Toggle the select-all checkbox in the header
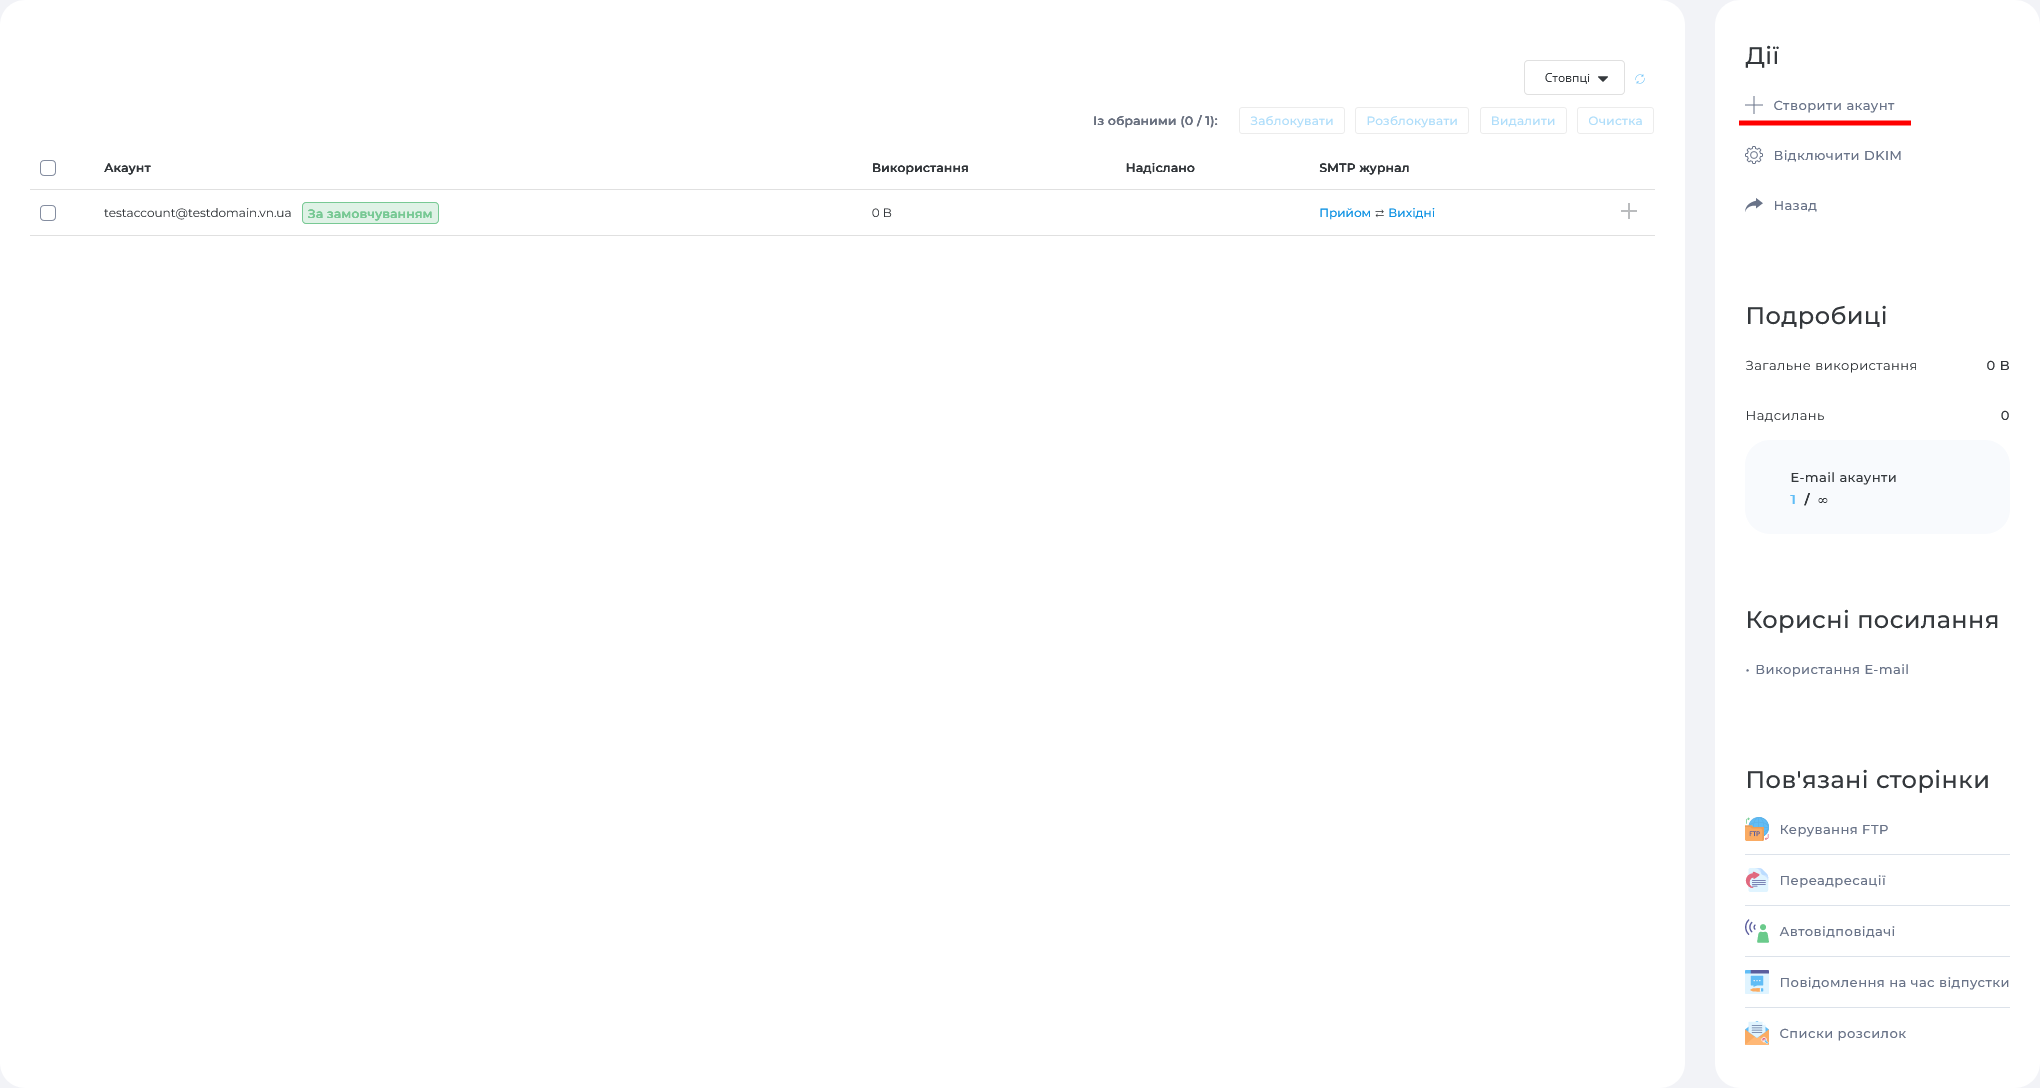 48,168
